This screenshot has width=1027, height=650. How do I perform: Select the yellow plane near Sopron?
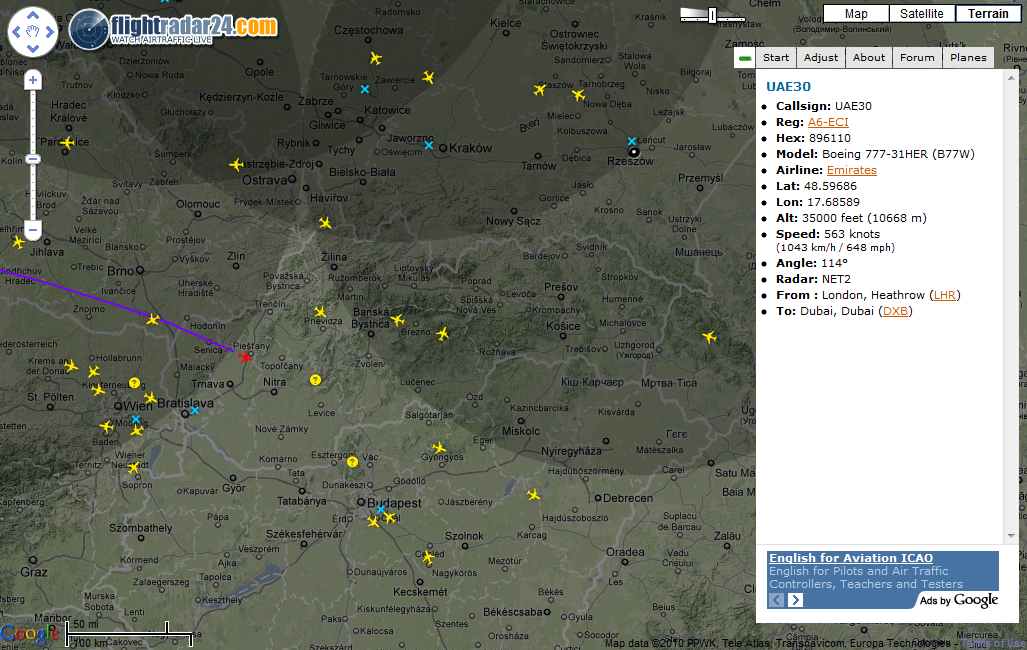point(134,468)
